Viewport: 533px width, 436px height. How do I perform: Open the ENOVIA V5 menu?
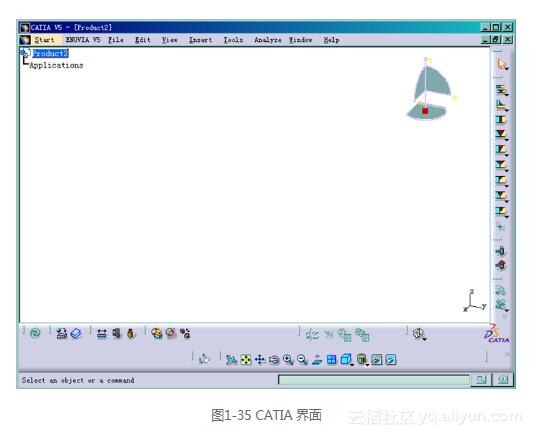83,40
